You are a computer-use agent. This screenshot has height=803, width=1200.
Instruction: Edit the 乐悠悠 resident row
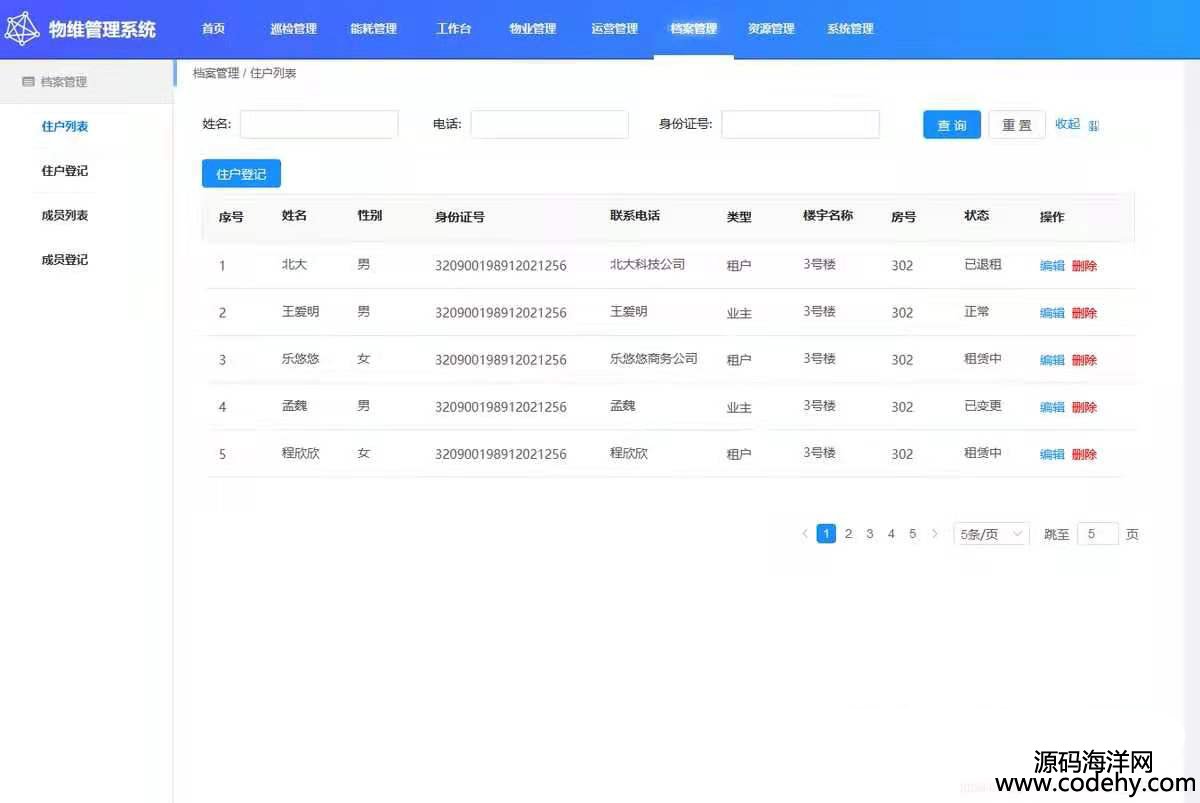[x=1052, y=360]
